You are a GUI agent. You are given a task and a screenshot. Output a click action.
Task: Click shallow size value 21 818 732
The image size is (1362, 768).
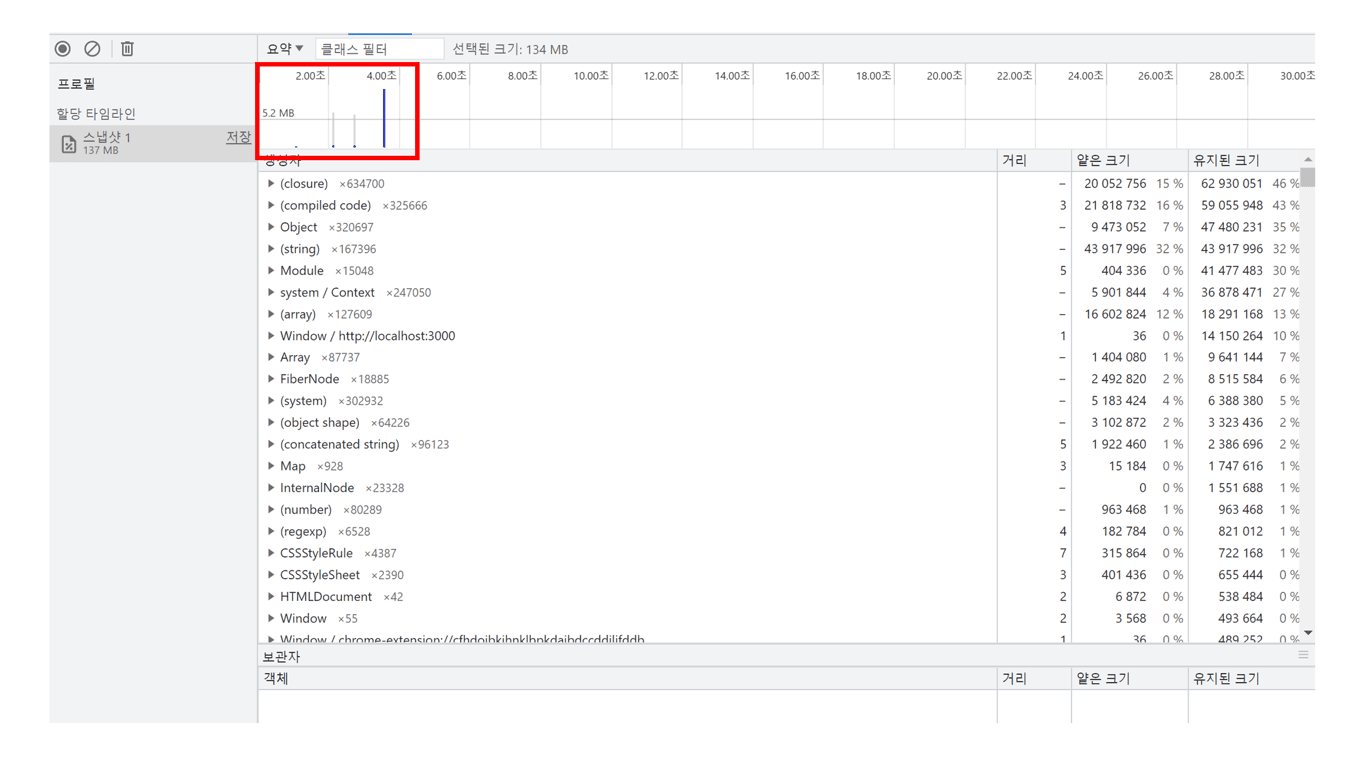pos(1115,206)
